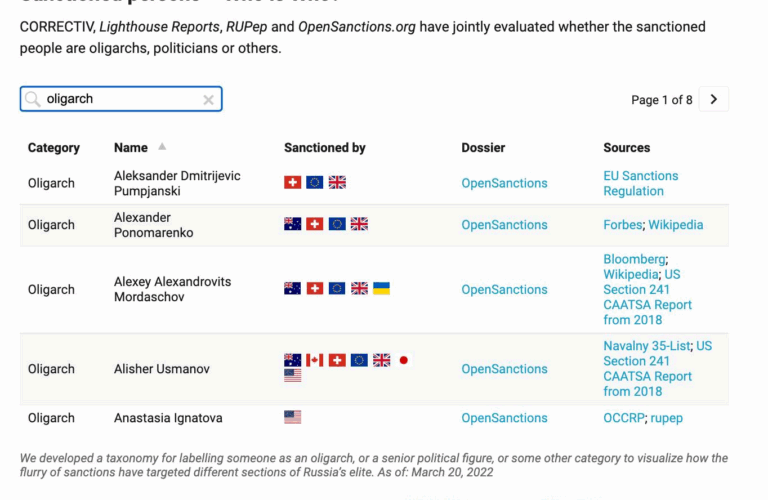Focus the table search input field
This screenshot has height=500, width=768.
120,99
